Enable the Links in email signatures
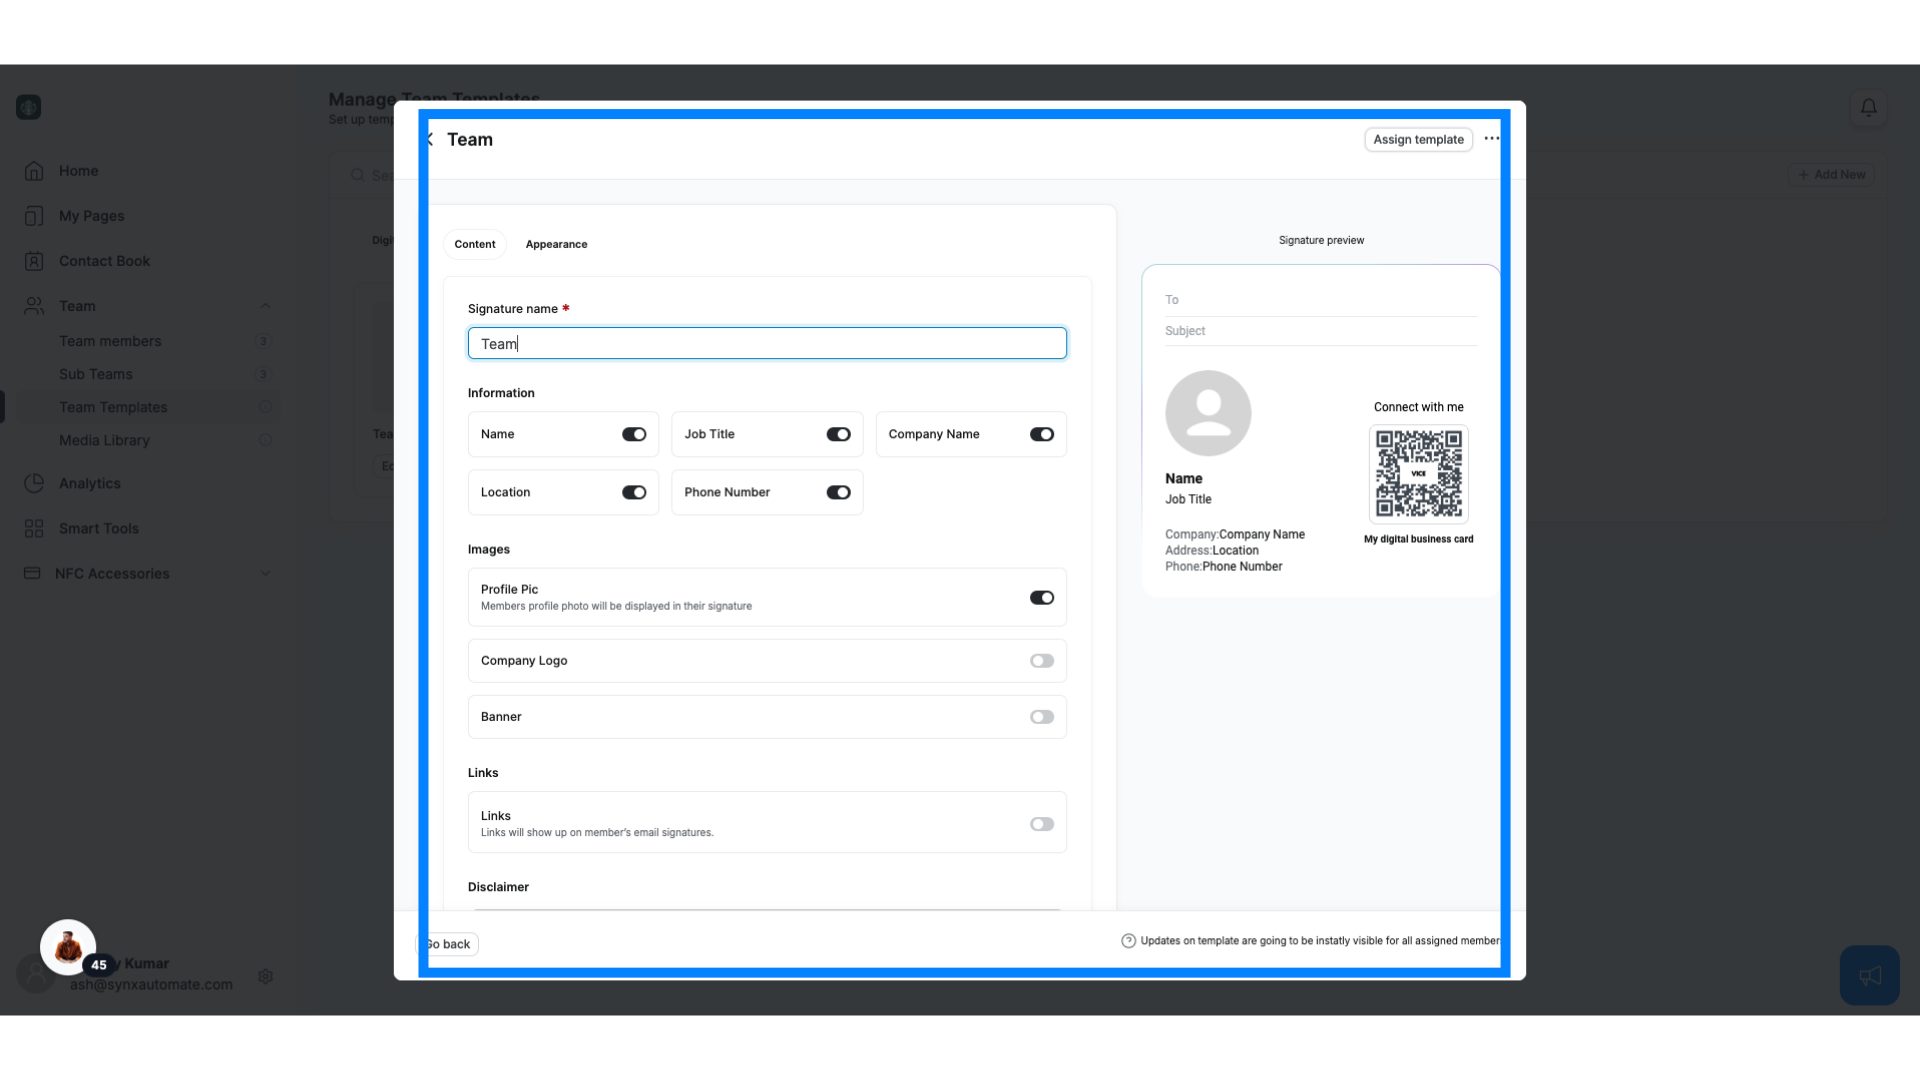The image size is (1920, 1080). pos(1043,823)
